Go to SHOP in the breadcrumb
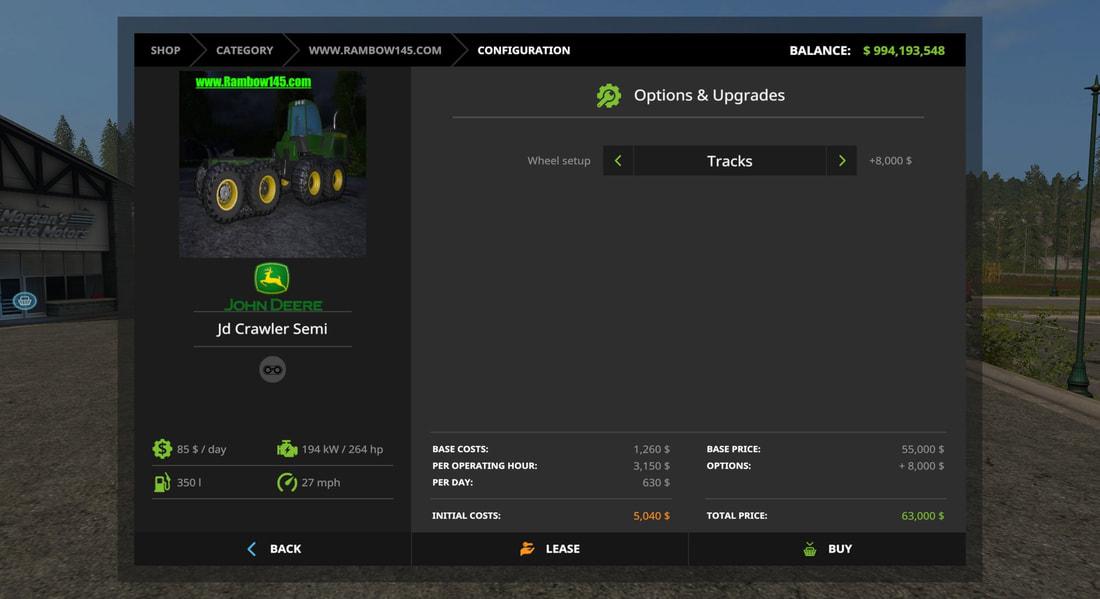This screenshot has height=599, width=1100. (166, 50)
